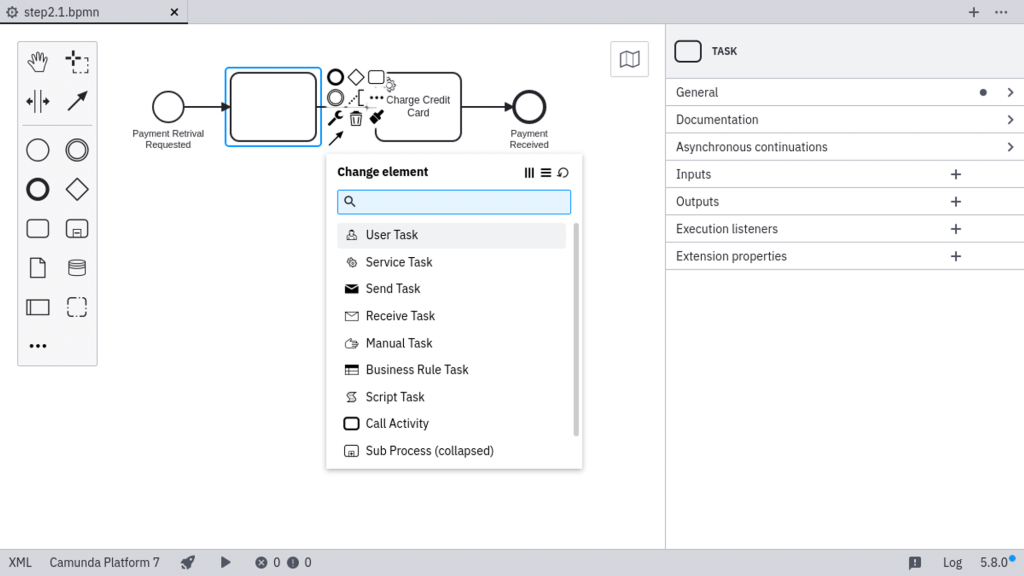The height and width of the screenshot is (576, 1024).
Task: Click the Camunda Platform 7 engine label
Action: coord(104,563)
